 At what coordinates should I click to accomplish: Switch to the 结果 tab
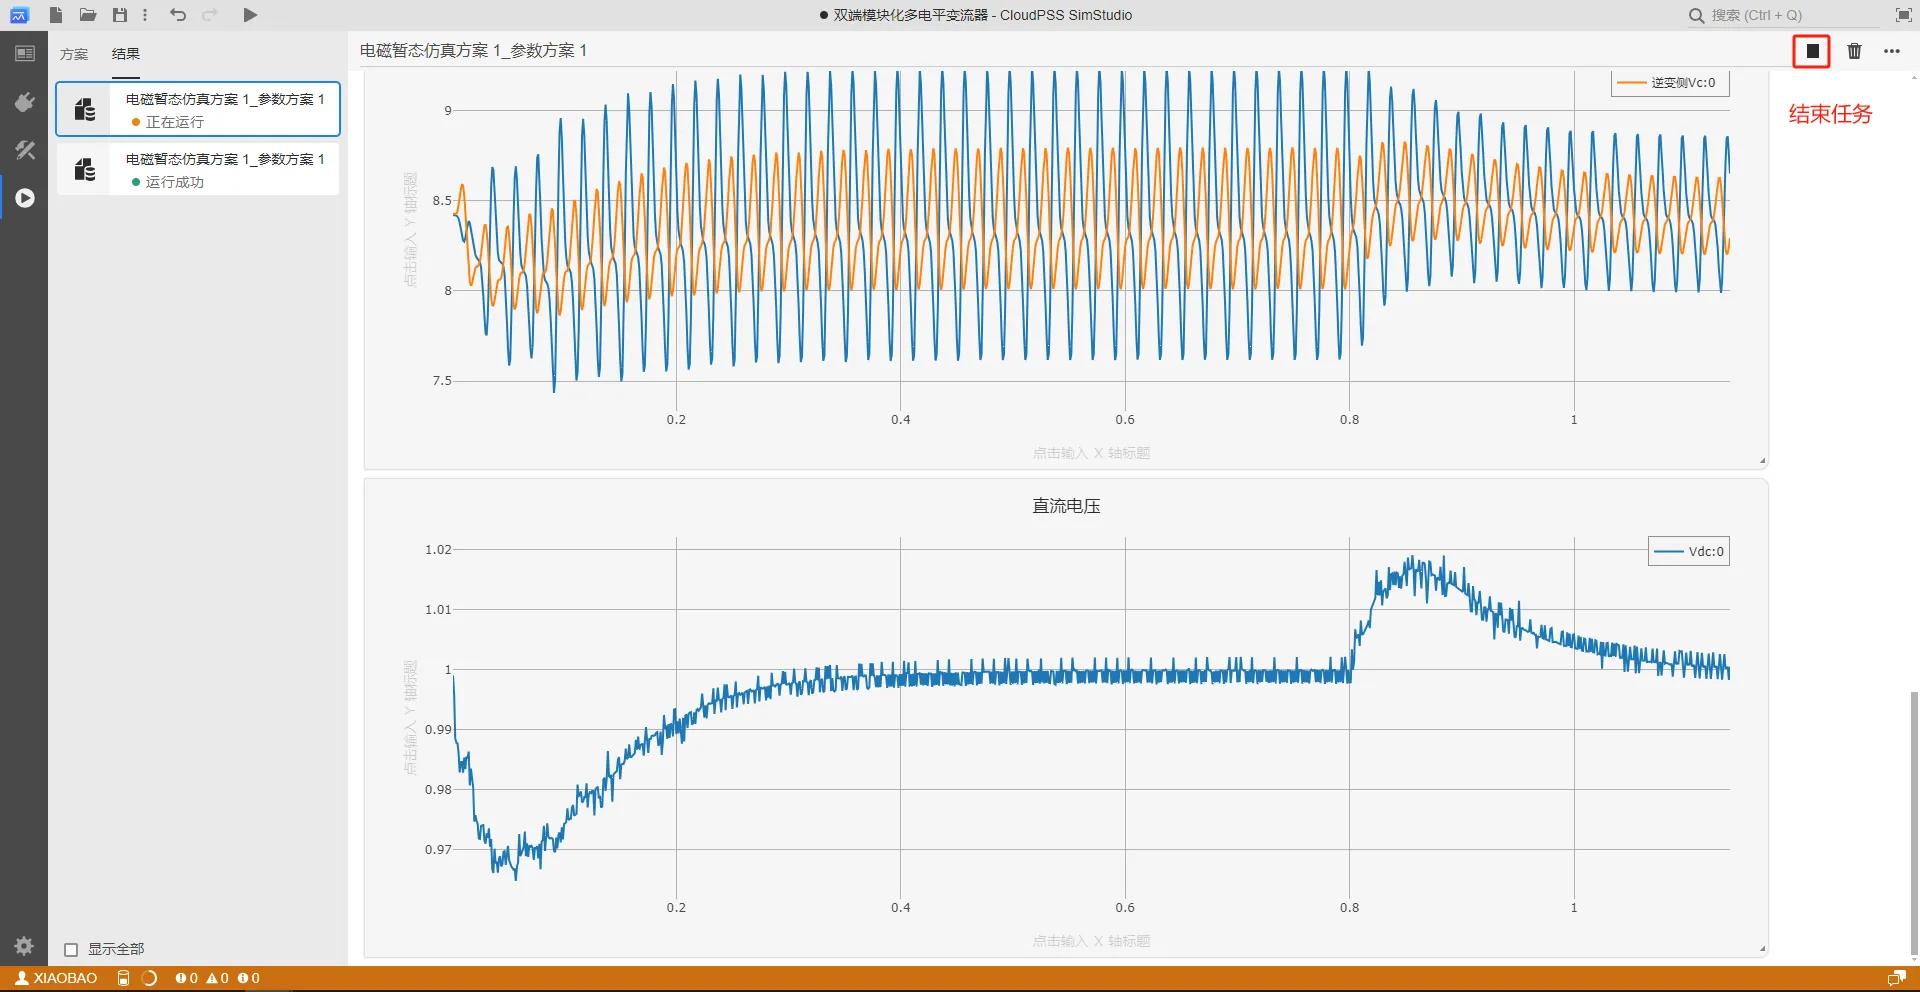(x=126, y=54)
